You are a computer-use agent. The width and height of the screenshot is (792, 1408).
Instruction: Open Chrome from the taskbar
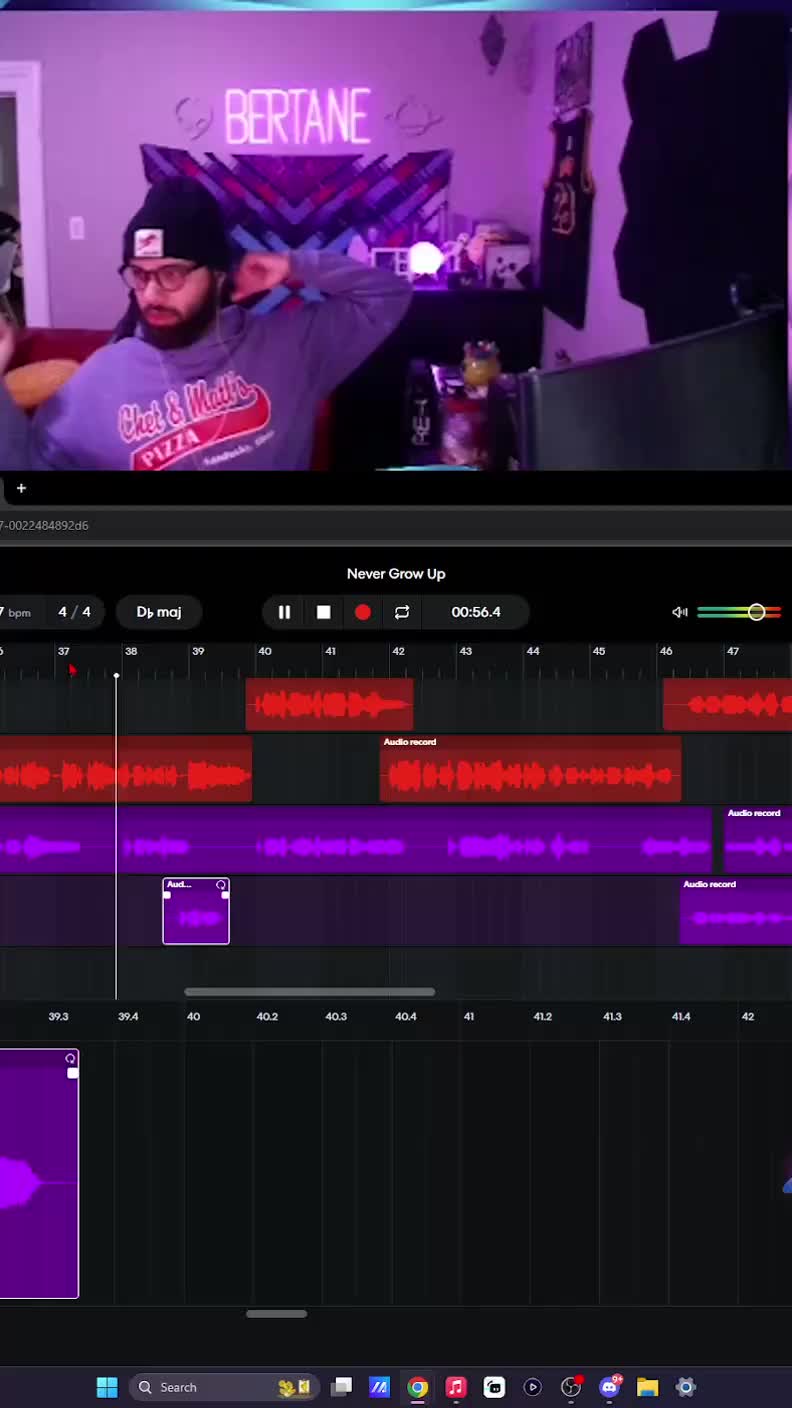418,1387
